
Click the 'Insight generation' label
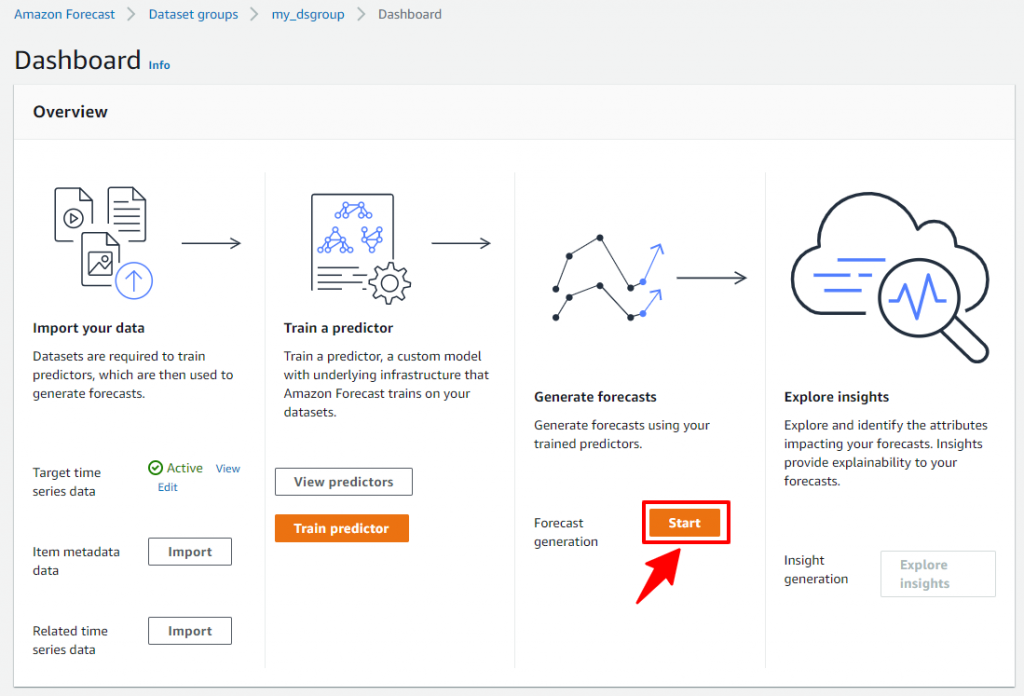click(x=816, y=569)
